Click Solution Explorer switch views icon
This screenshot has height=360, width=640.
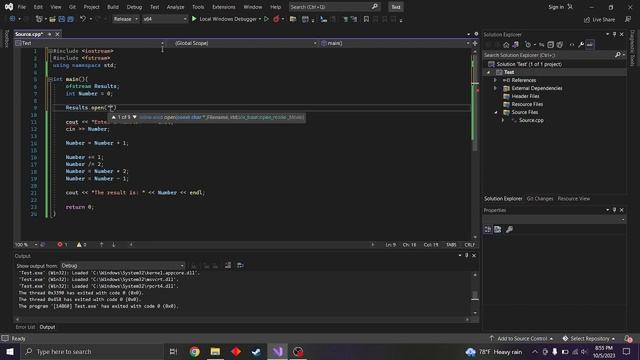[x=516, y=45]
